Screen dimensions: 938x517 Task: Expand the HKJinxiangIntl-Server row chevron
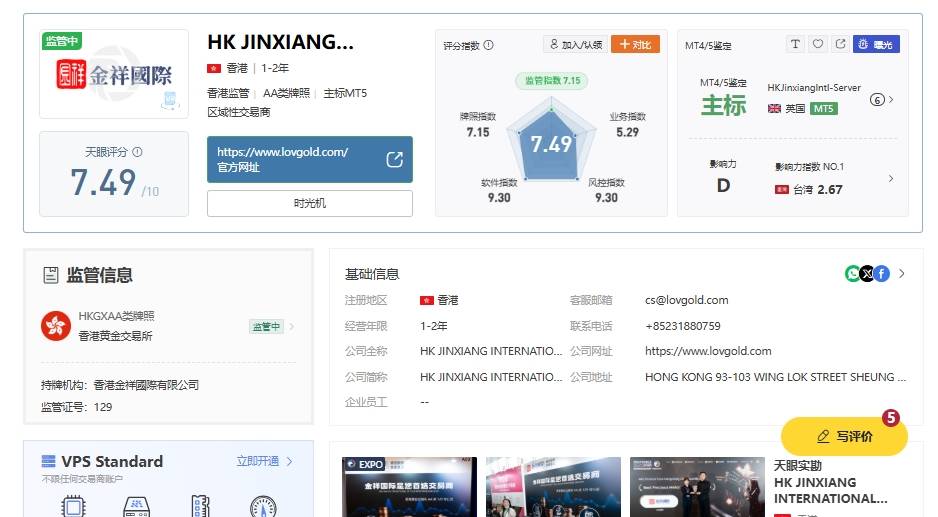pos(891,100)
